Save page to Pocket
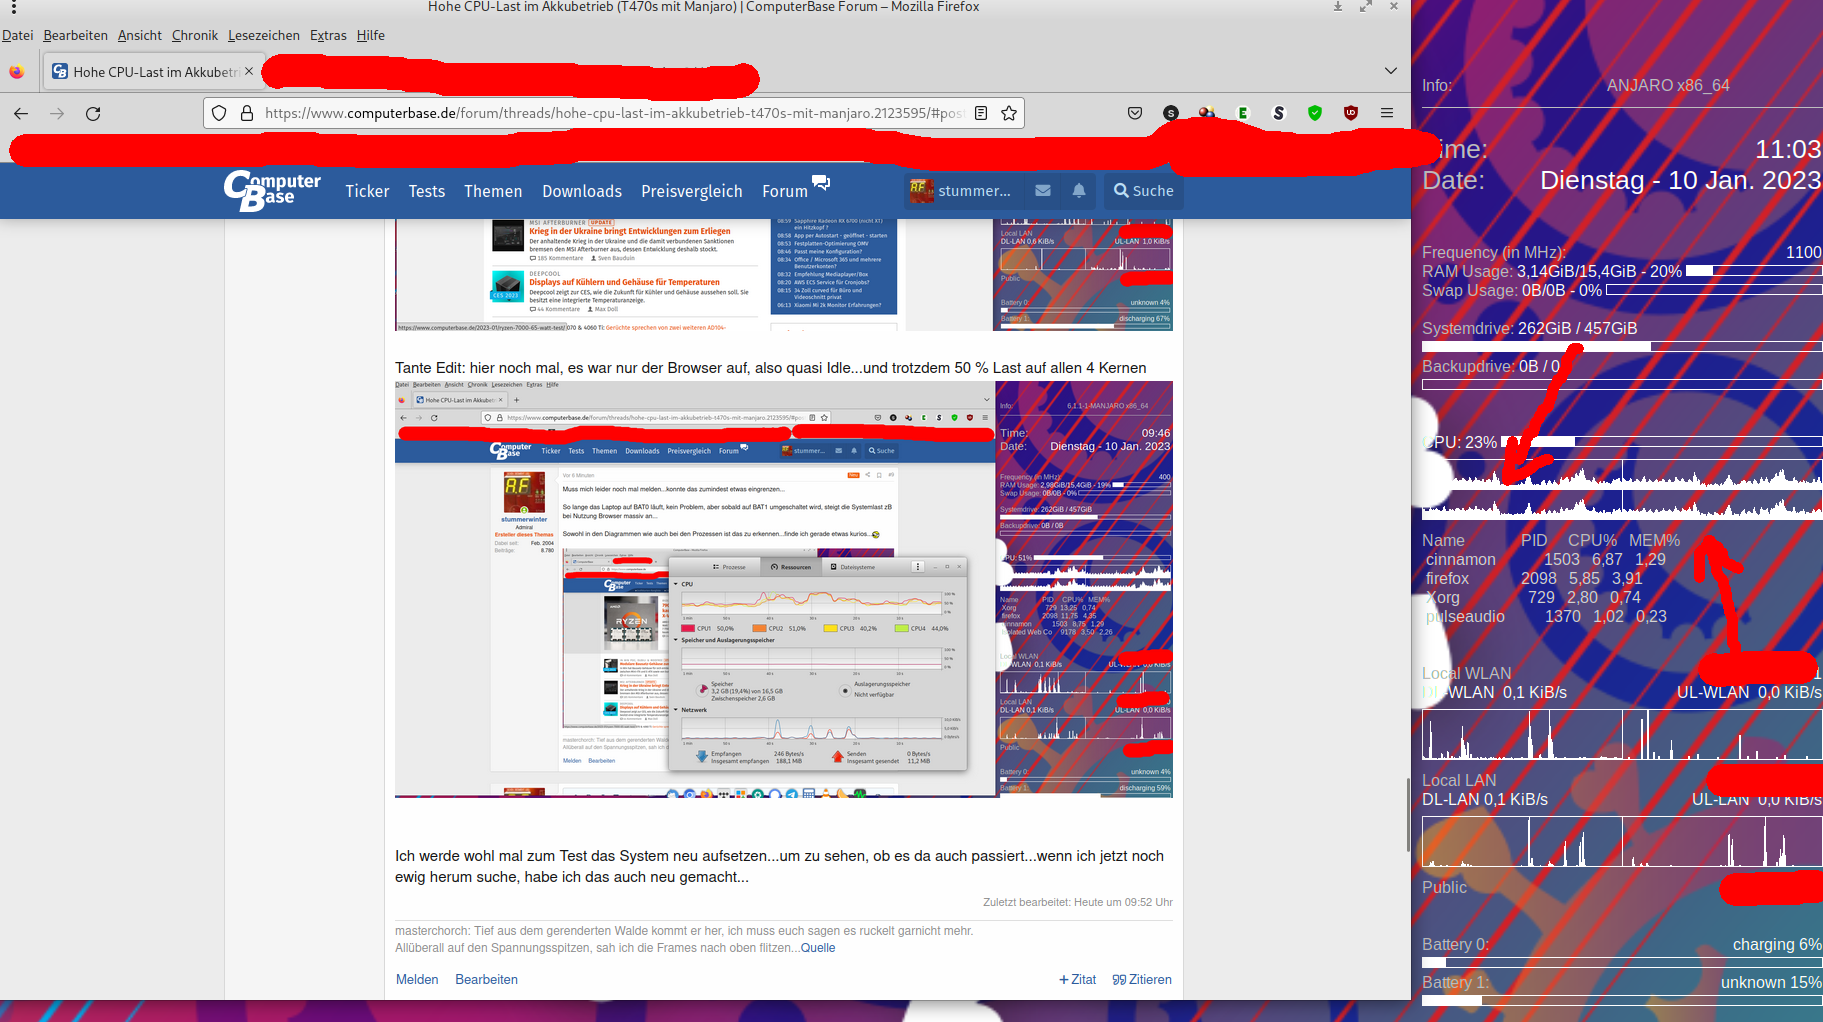This screenshot has width=1823, height=1022. [1135, 113]
